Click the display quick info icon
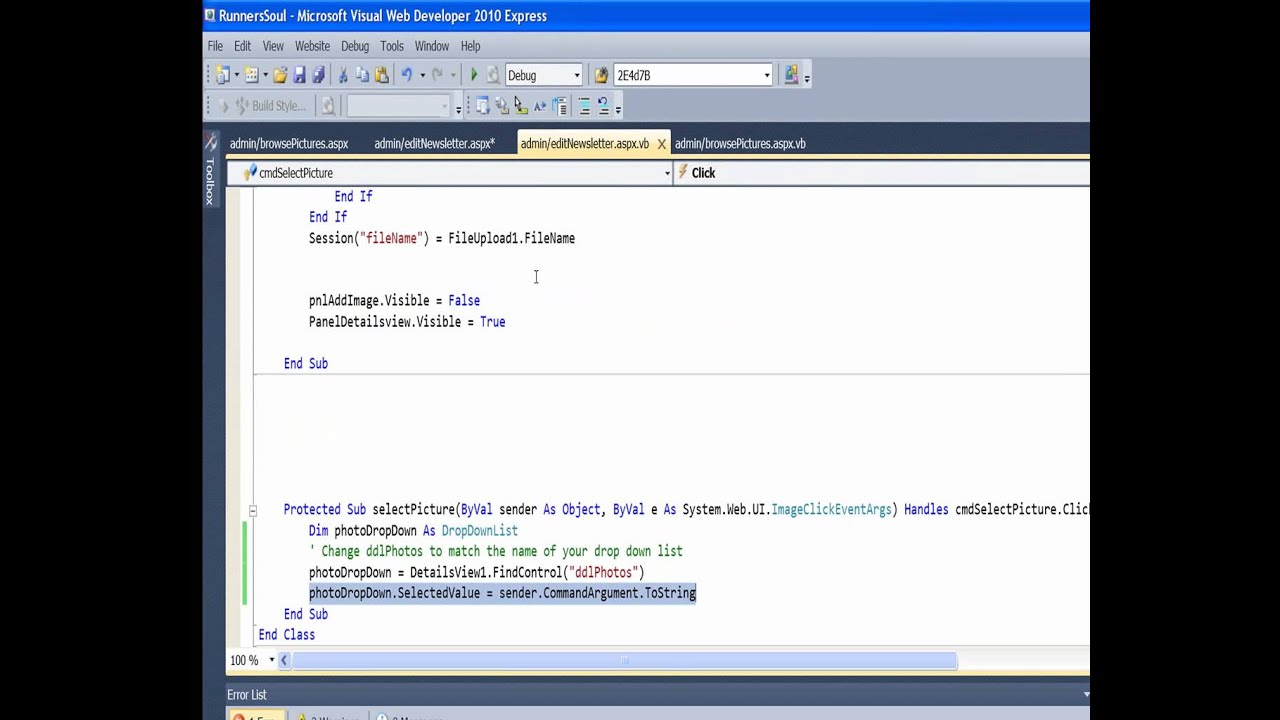This screenshot has height=720, width=1280. click(520, 105)
